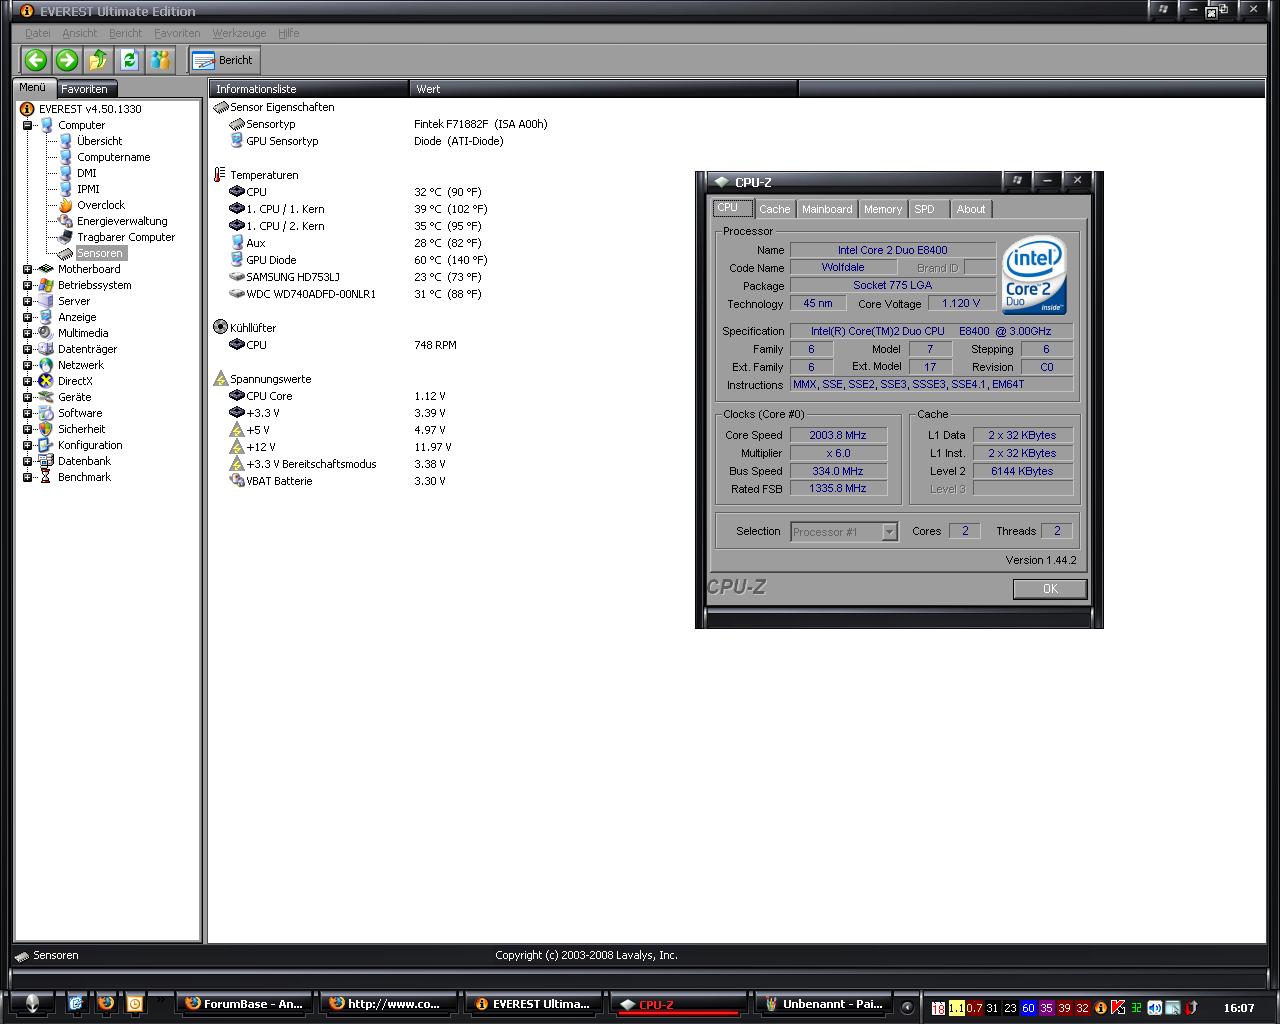
Task: Select the Sensoren tree item
Action: (x=99, y=253)
